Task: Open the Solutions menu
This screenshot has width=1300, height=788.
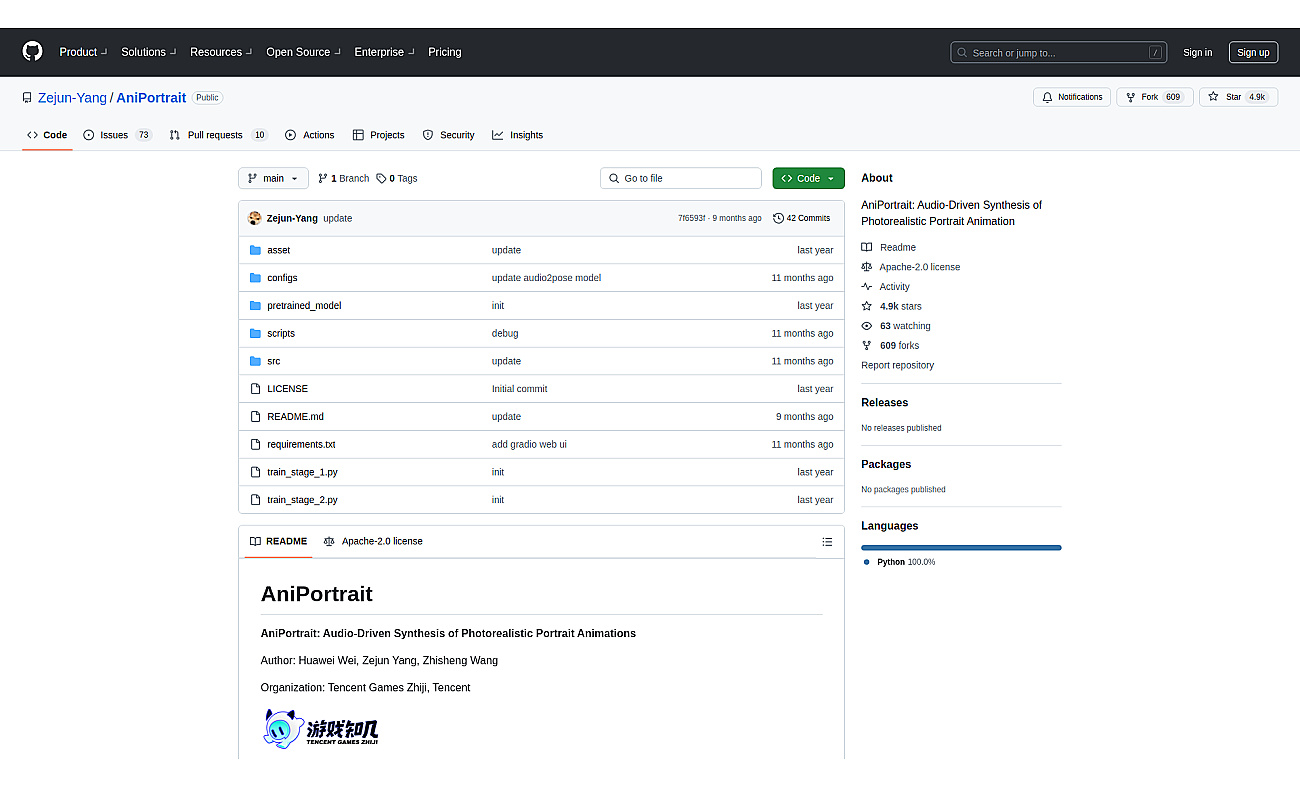Action: [x=149, y=52]
